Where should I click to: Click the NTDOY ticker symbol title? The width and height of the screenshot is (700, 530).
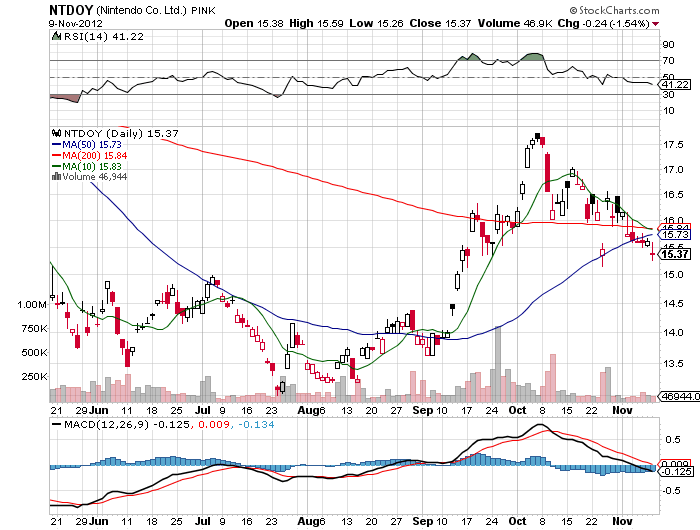point(71,10)
